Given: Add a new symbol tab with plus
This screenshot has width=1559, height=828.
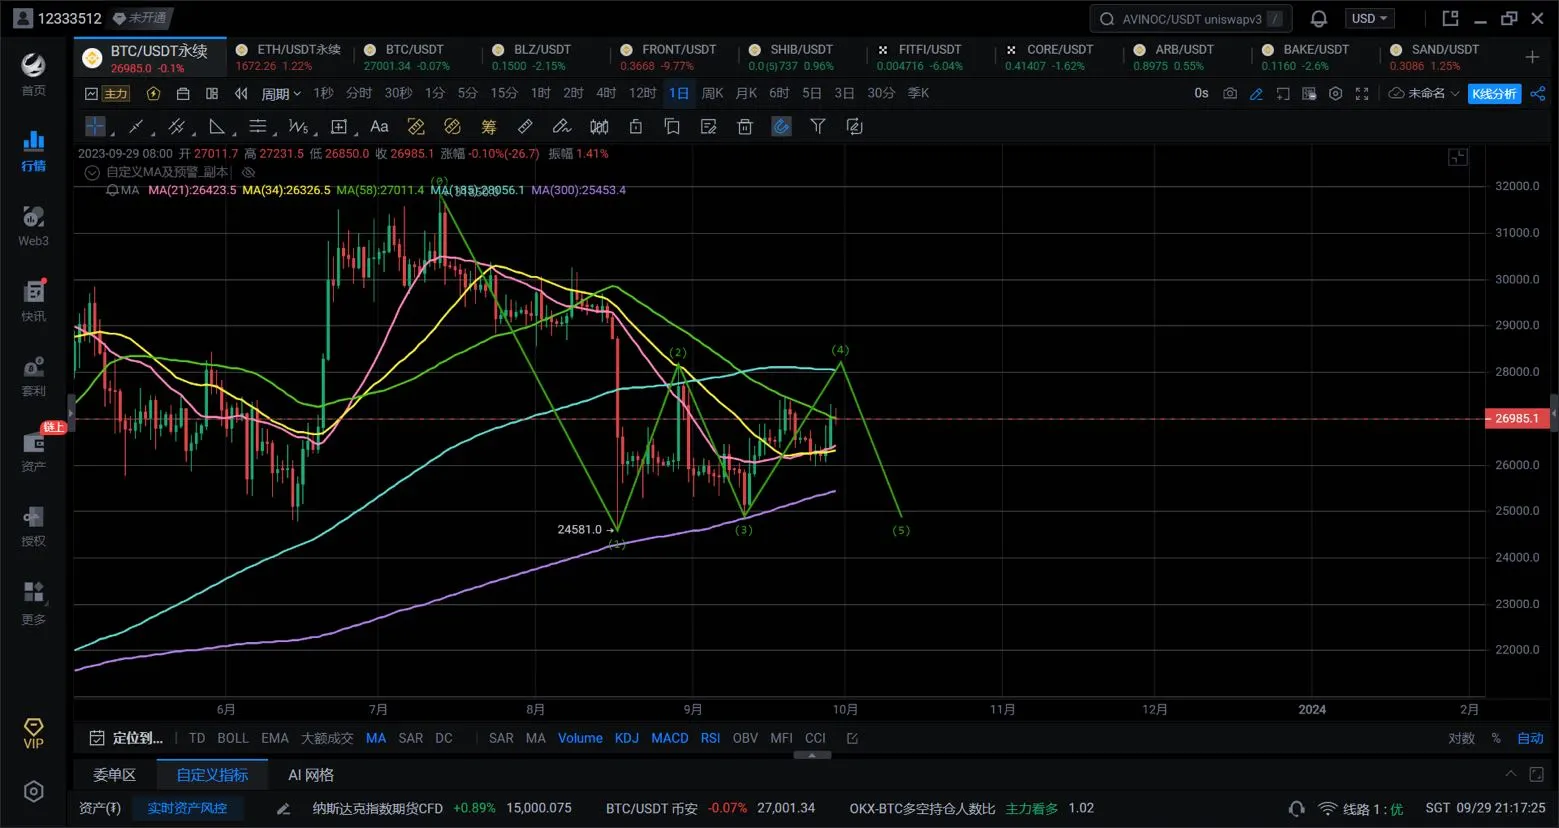Looking at the screenshot, I should (1532, 57).
